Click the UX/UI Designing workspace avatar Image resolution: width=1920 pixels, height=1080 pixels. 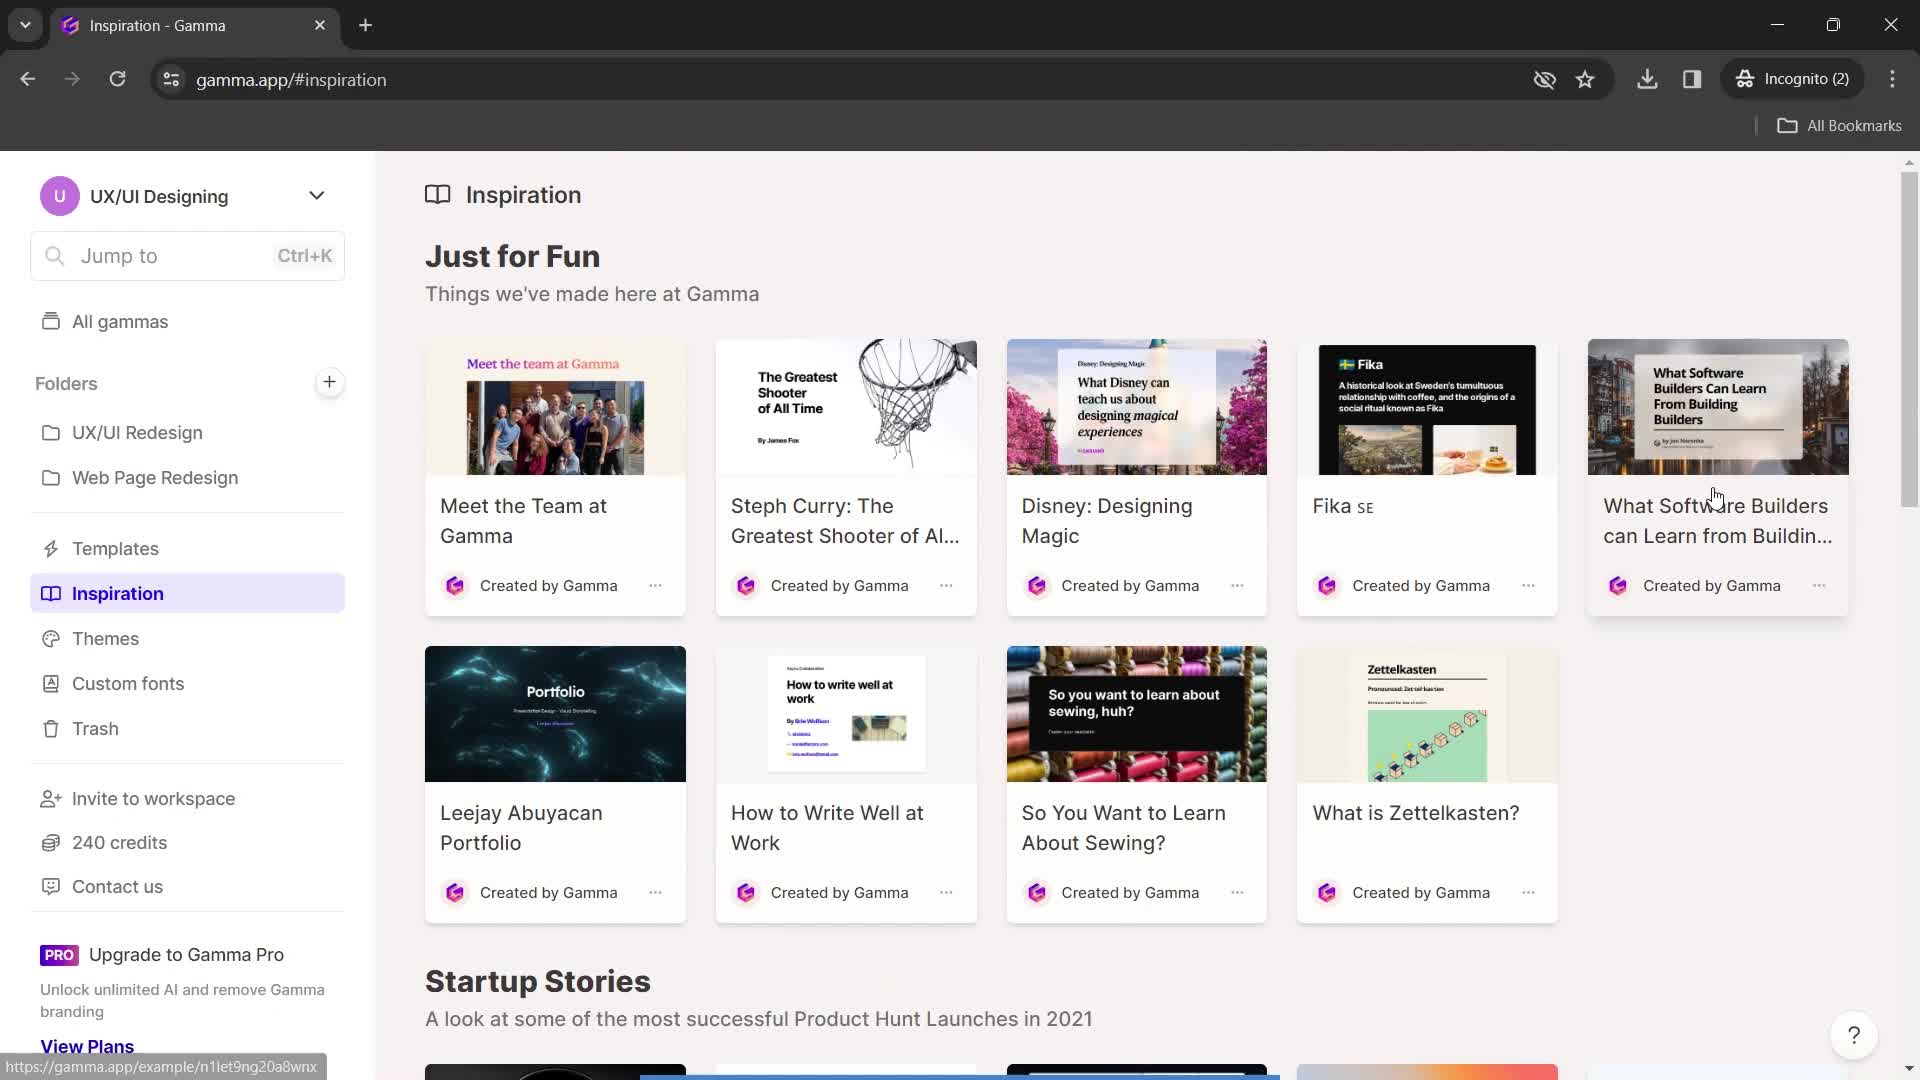[60, 196]
